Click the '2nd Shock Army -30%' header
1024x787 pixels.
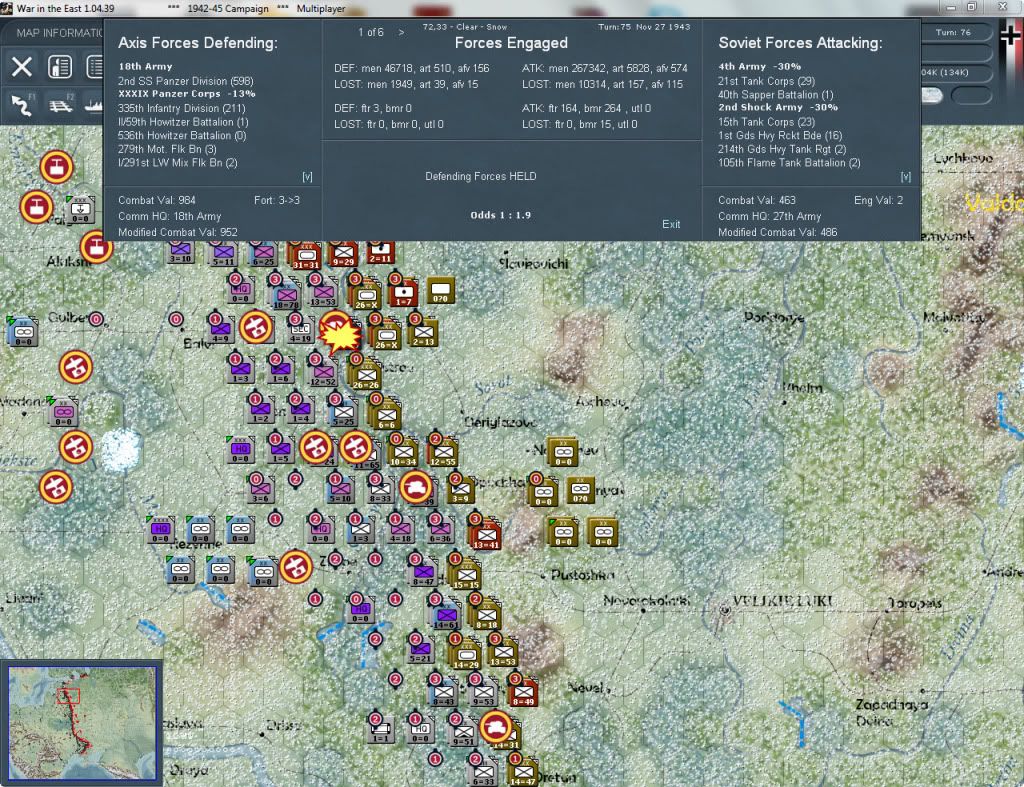tap(778, 108)
